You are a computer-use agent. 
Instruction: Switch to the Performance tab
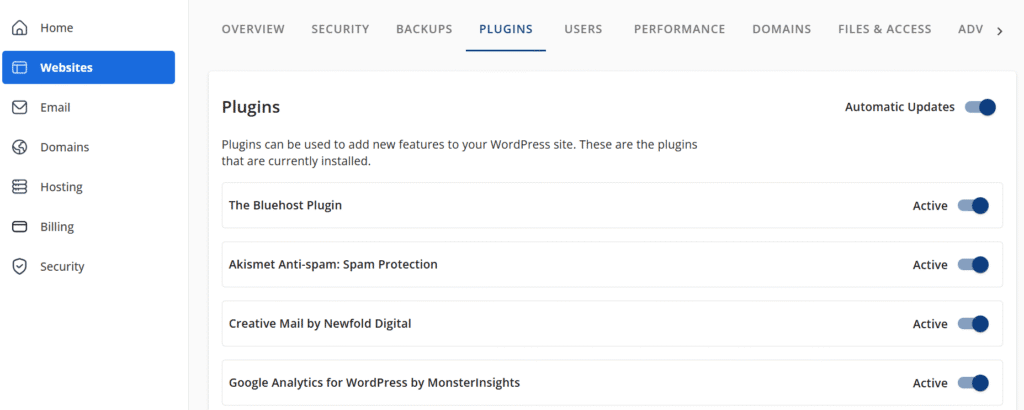click(x=679, y=29)
